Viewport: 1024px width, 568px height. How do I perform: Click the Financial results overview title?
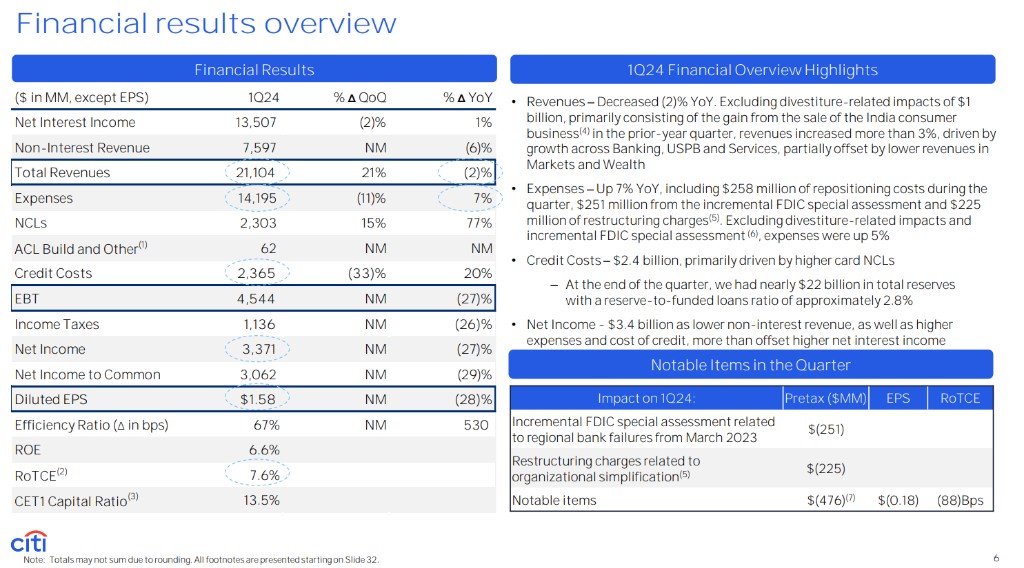pos(206,24)
